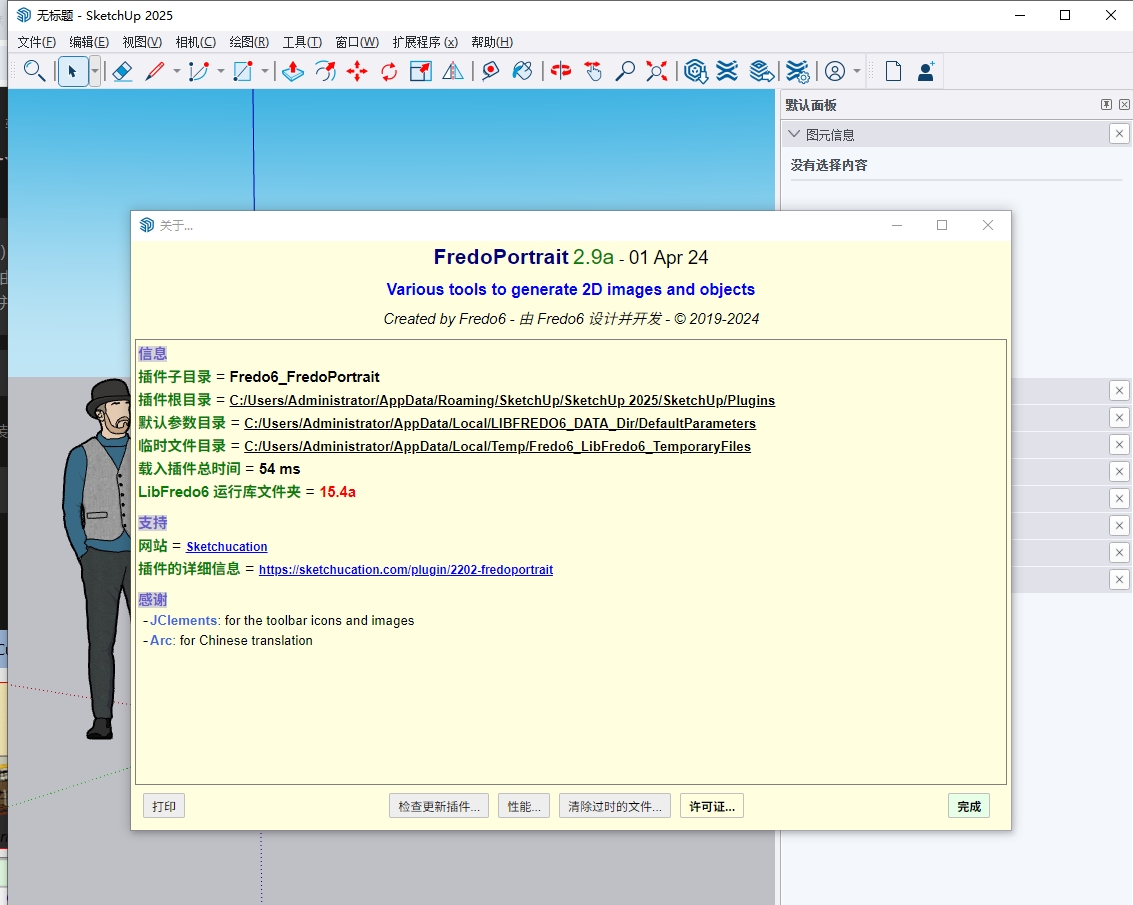1133x905 pixels.
Task: Click the Arc translator credit name
Action: pyautogui.click(x=161, y=640)
